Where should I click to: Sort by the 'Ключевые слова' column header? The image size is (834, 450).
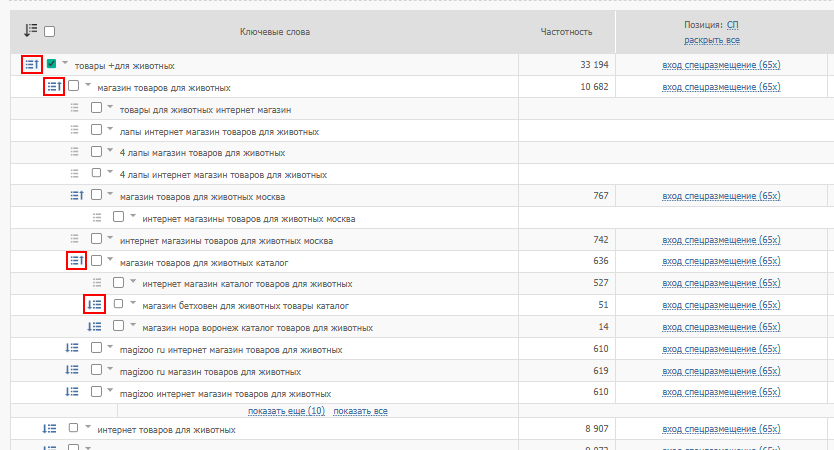coord(275,32)
